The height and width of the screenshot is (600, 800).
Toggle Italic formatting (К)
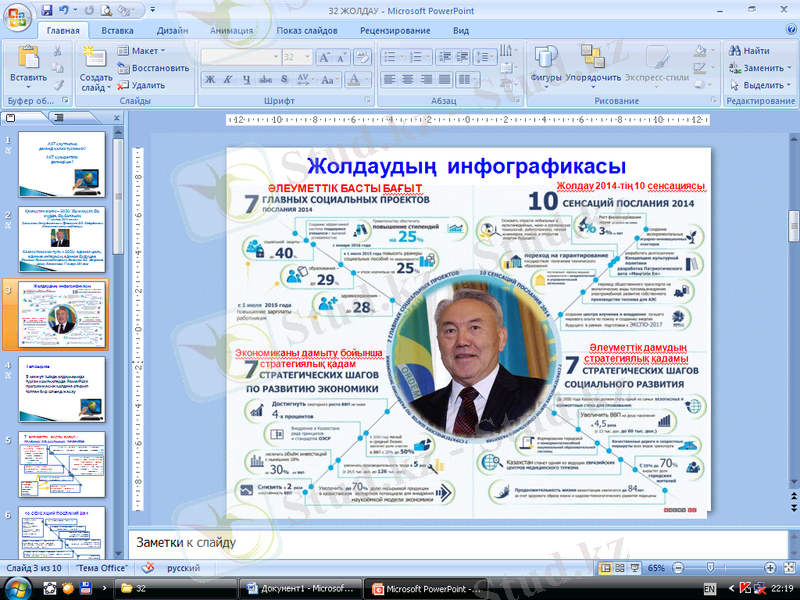click(x=229, y=80)
